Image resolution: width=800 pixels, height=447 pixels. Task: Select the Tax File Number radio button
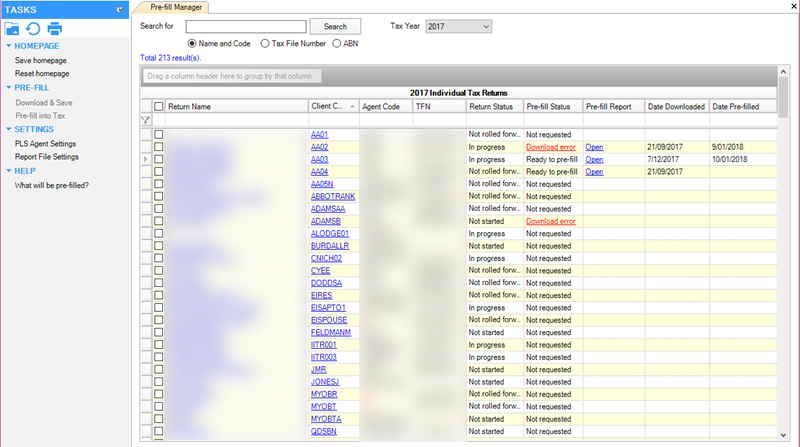265,44
